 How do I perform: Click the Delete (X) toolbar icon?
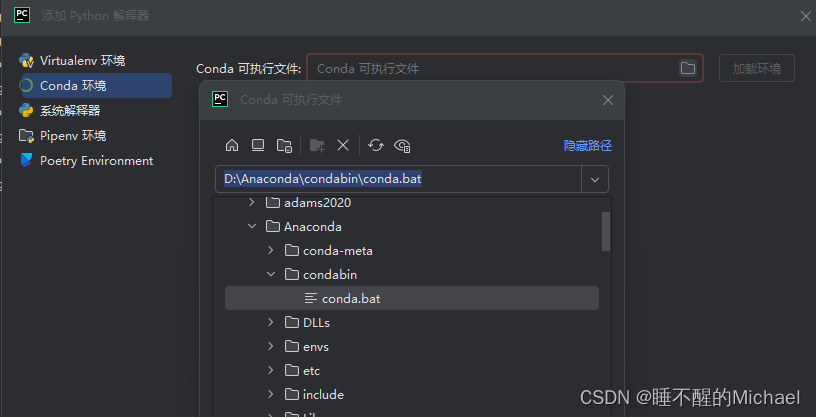[x=343, y=145]
